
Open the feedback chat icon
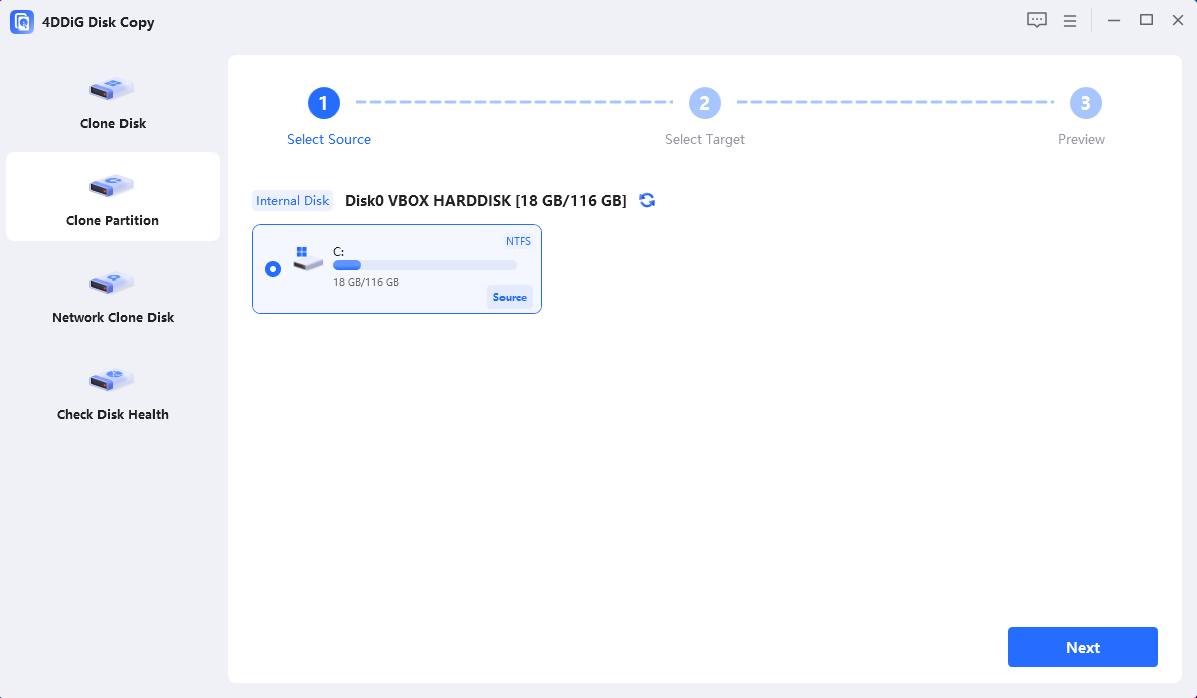click(1037, 21)
